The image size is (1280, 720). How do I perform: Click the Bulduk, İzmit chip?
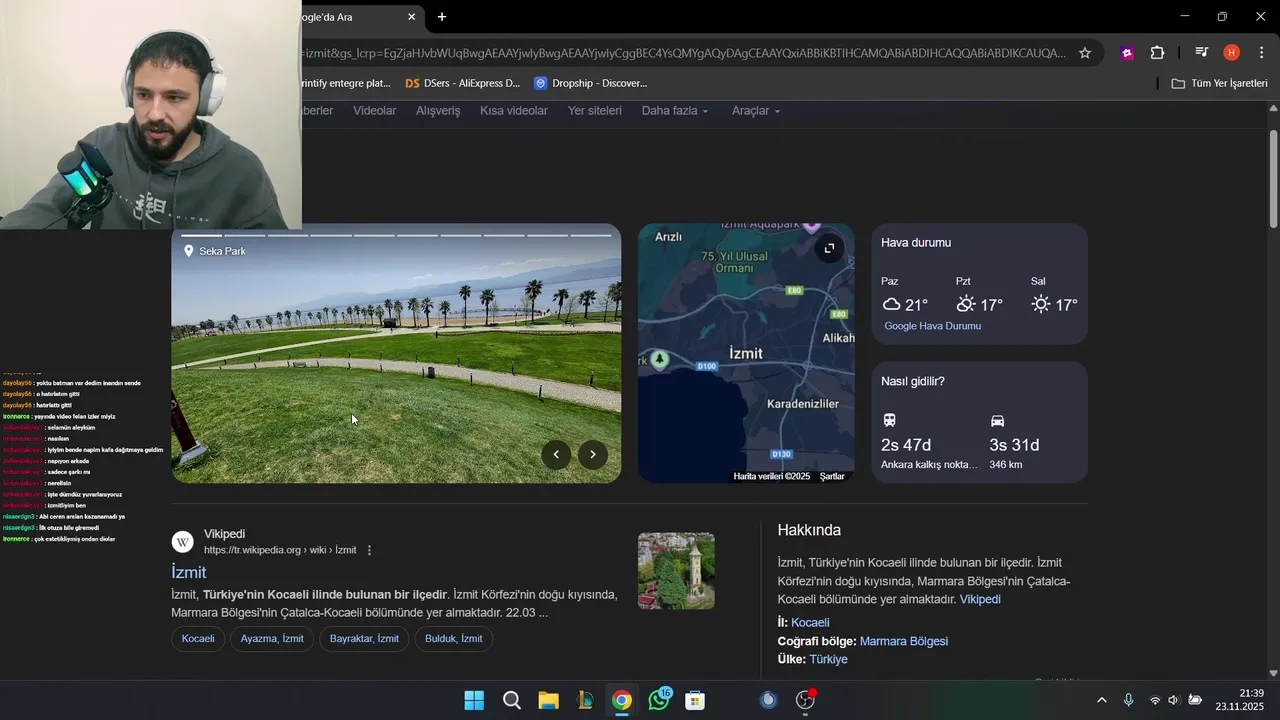454,639
